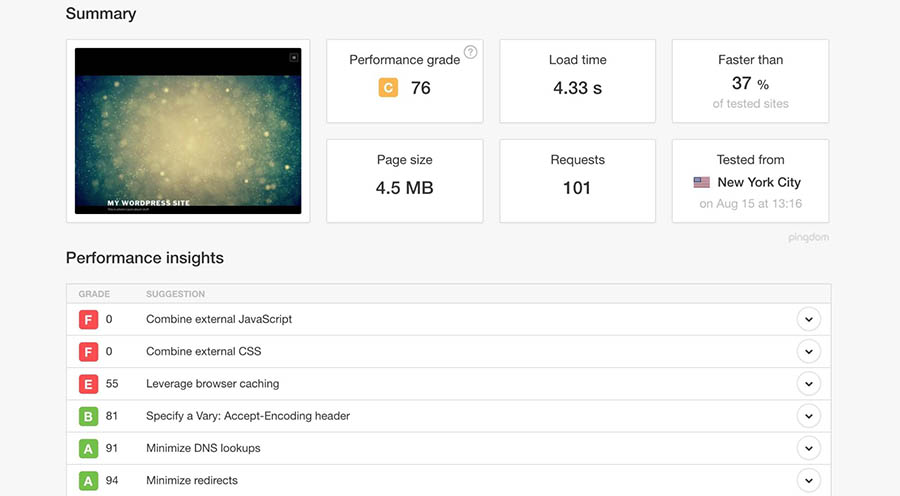Expand the Combine external CSS details
Image resolution: width=900 pixels, height=496 pixels.
(808, 352)
